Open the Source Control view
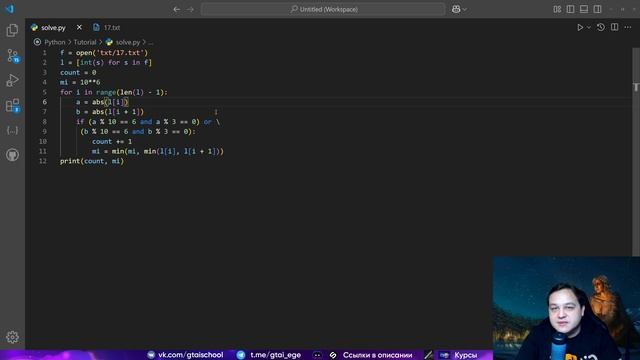640x360 pixels. pyautogui.click(x=12, y=56)
